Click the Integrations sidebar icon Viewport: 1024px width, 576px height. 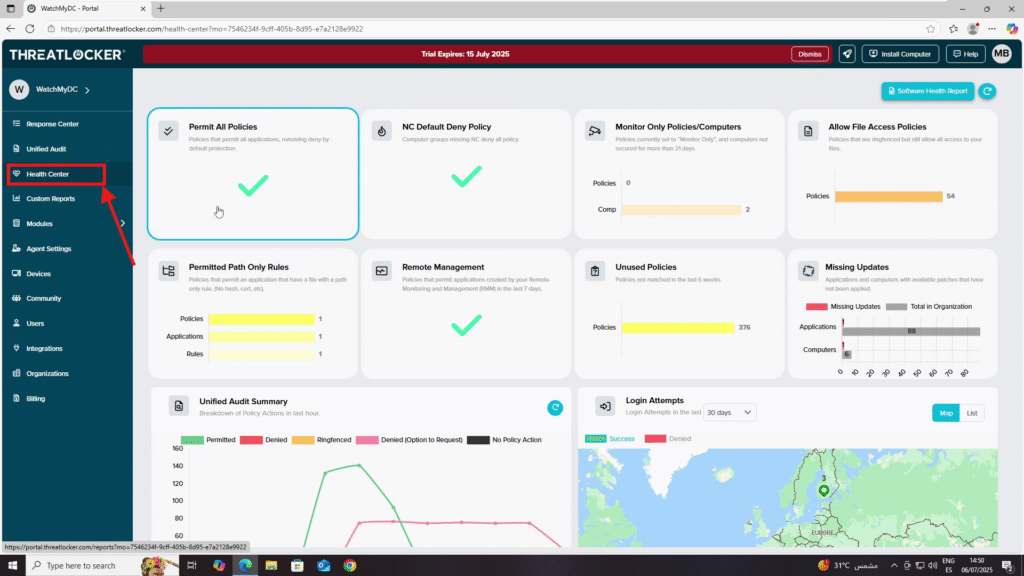[16, 348]
